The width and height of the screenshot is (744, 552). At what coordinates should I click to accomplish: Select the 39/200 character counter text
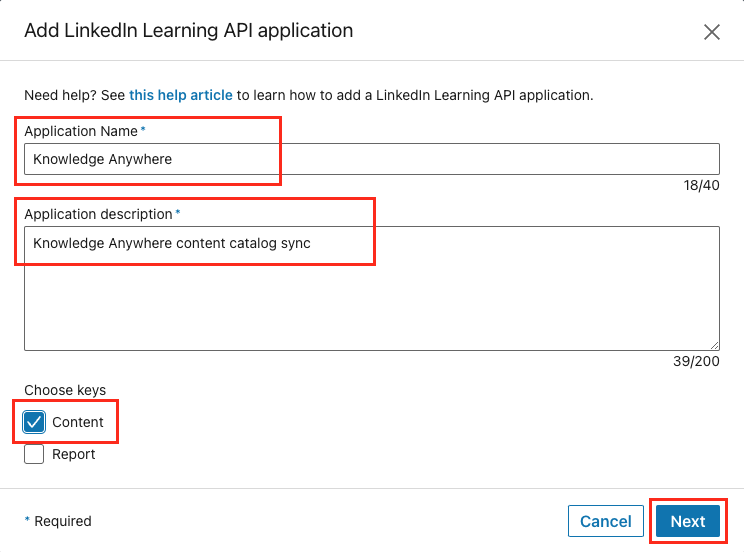[x=696, y=362]
